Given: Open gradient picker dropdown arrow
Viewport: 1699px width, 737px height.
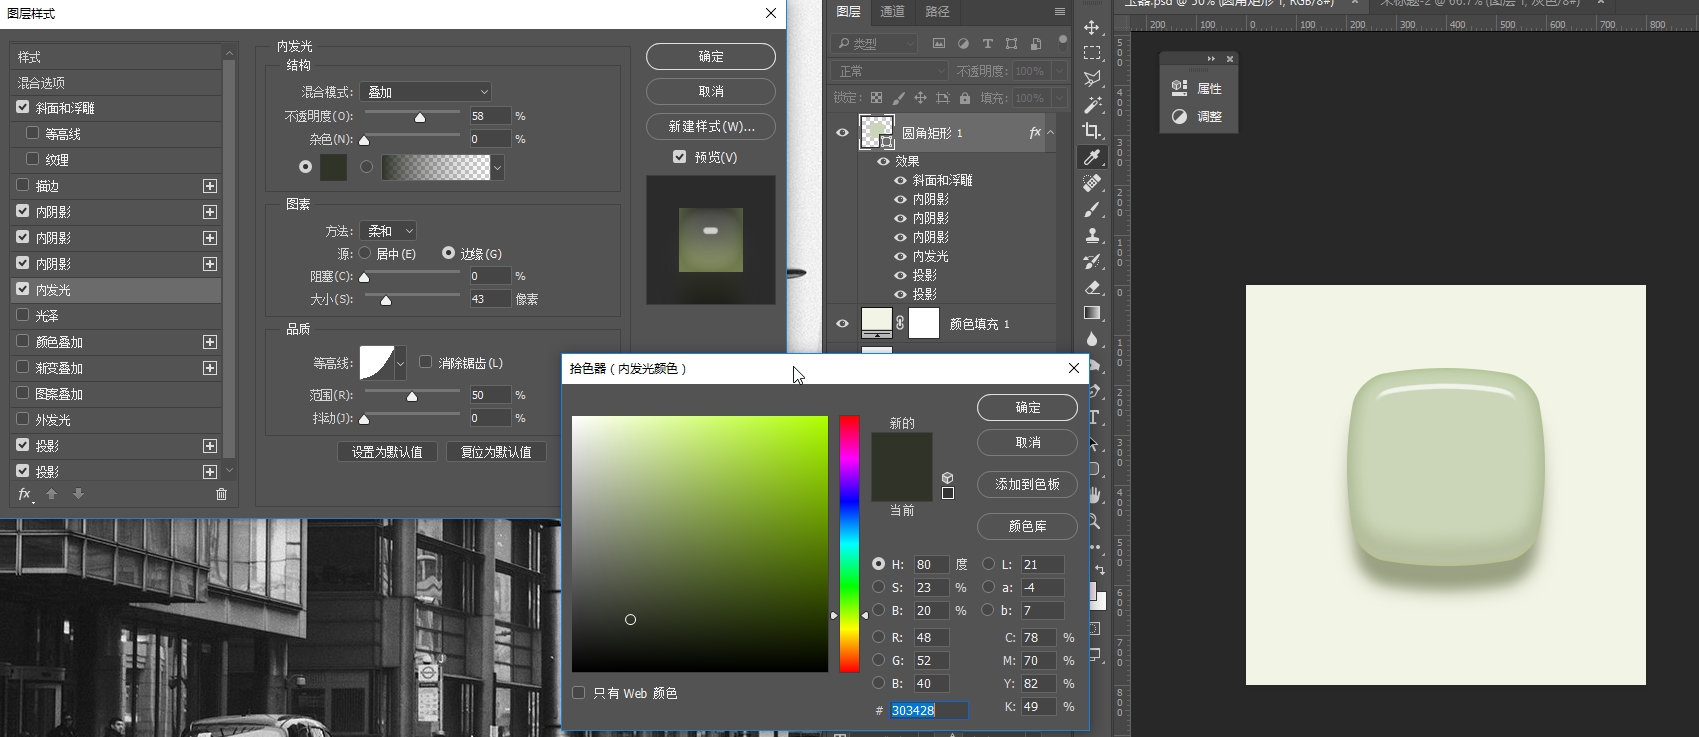Looking at the screenshot, I should pos(497,167).
